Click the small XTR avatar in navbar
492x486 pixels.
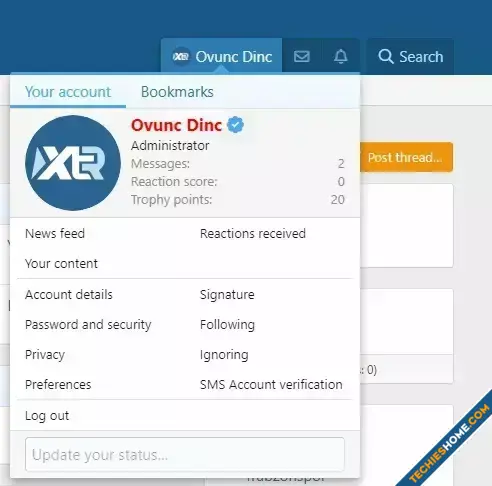[181, 56]
